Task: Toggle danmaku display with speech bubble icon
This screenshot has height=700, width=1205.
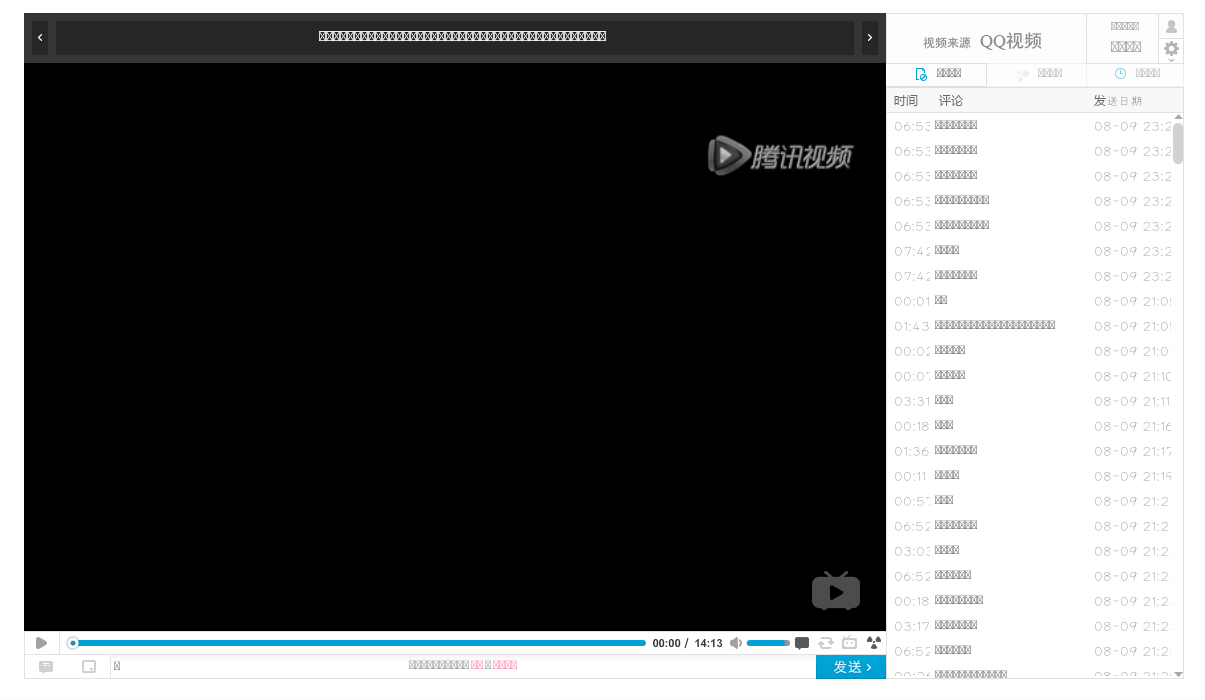Action: pos(802,643)
